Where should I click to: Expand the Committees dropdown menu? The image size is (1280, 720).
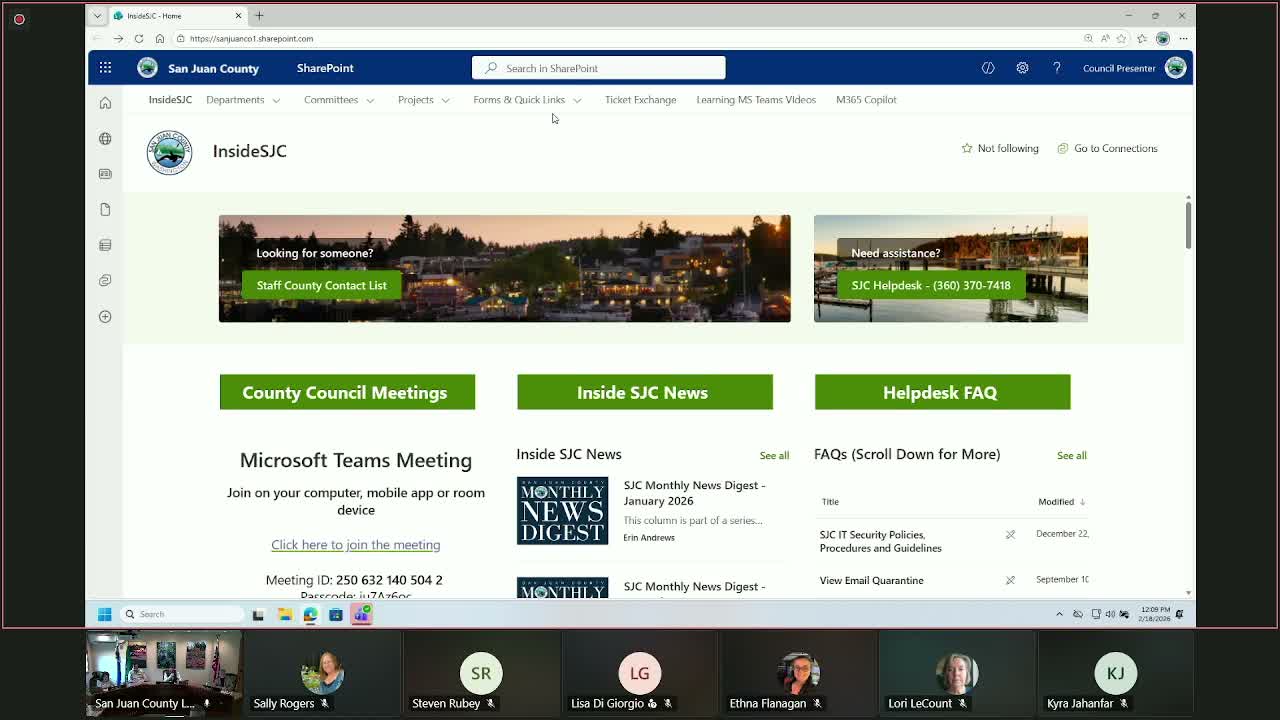[x=338, y=100]
